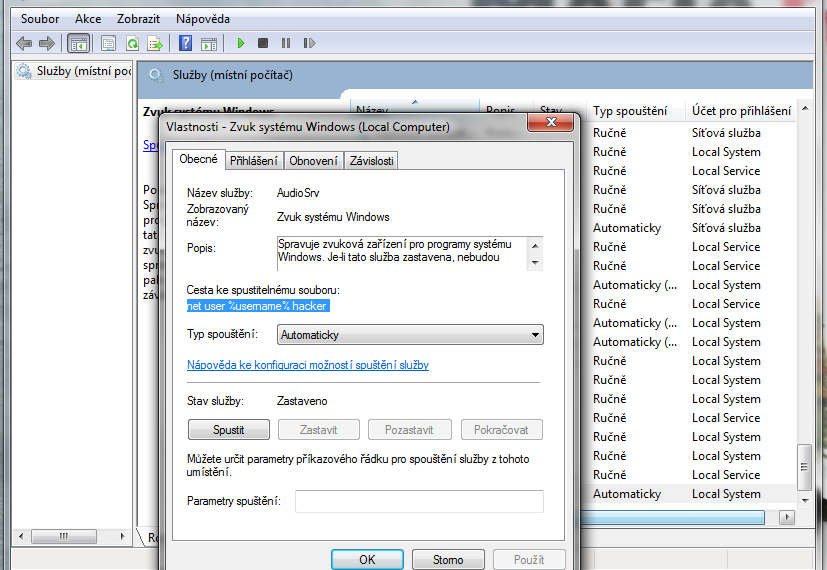Open the Nápověda ke konfiguraci link
The height and width of the screenshot is (570, 827).
(x=308, y=365)
